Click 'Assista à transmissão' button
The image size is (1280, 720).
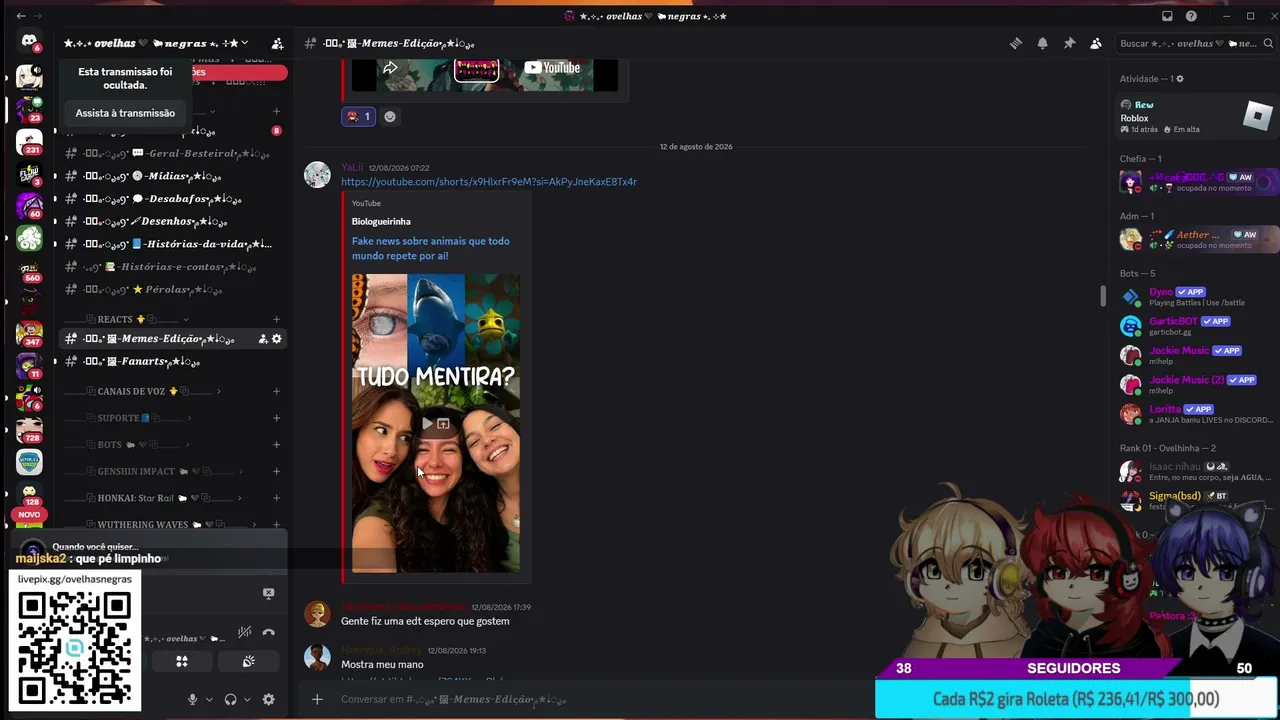(125, 113)
